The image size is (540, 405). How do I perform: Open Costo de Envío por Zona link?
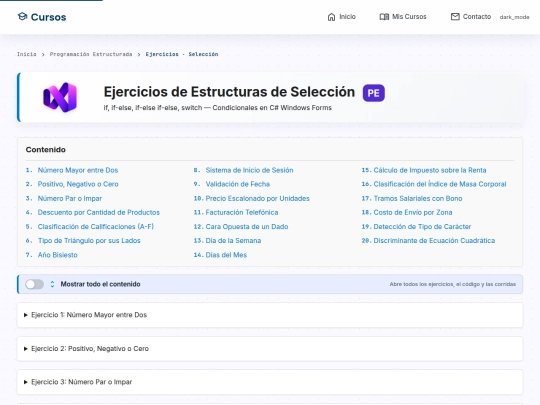click(413, 212)
